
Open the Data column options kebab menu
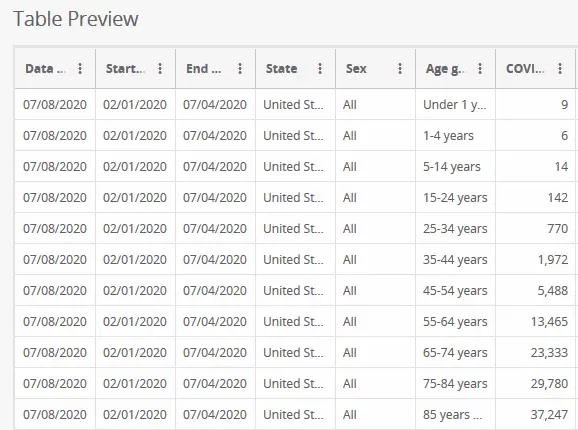pos(80,69)
